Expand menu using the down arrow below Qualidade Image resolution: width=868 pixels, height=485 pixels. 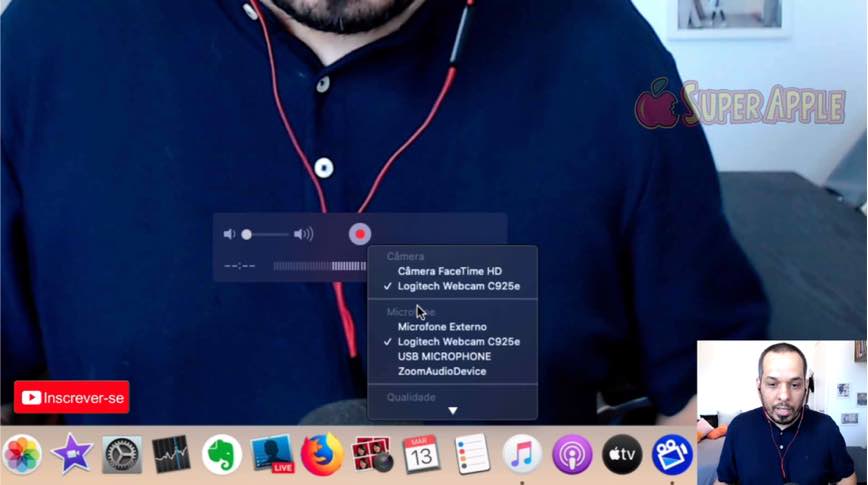pyautogui.click(x=453, y=410)
